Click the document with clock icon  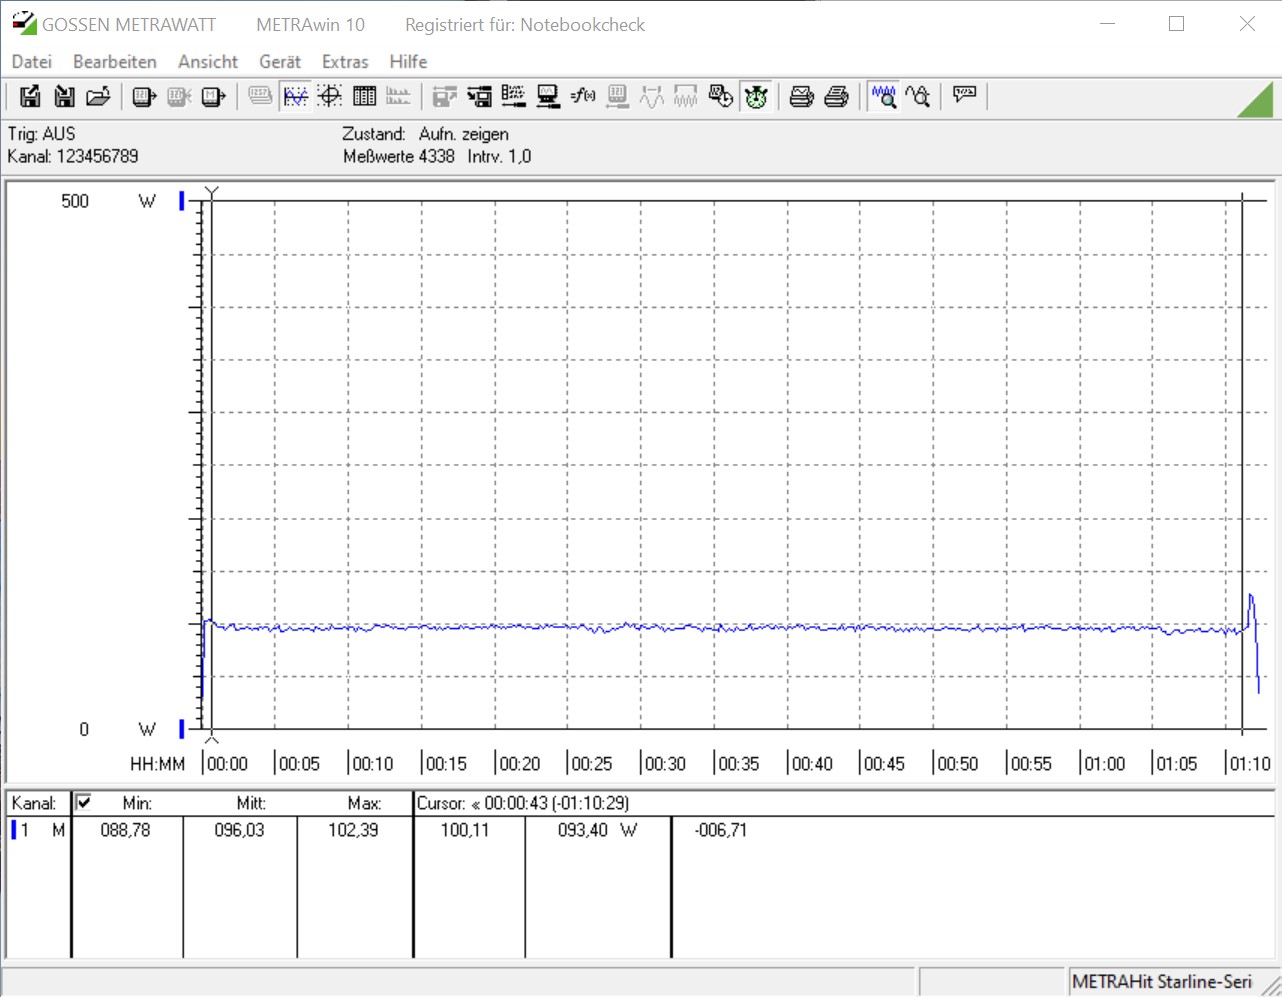[721, 96]
